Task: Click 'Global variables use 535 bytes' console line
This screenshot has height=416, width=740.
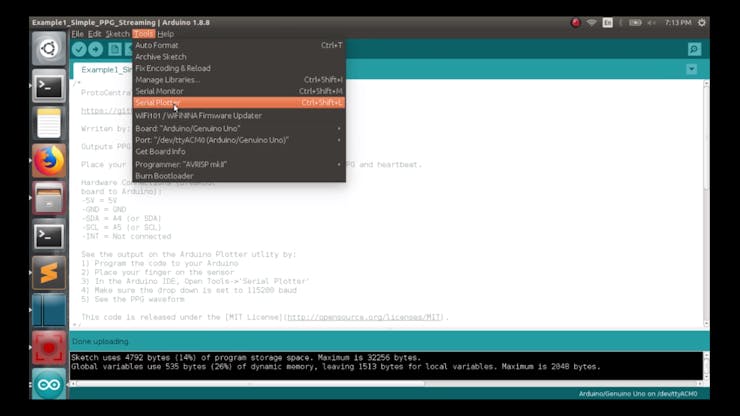Action: (336, 366)
